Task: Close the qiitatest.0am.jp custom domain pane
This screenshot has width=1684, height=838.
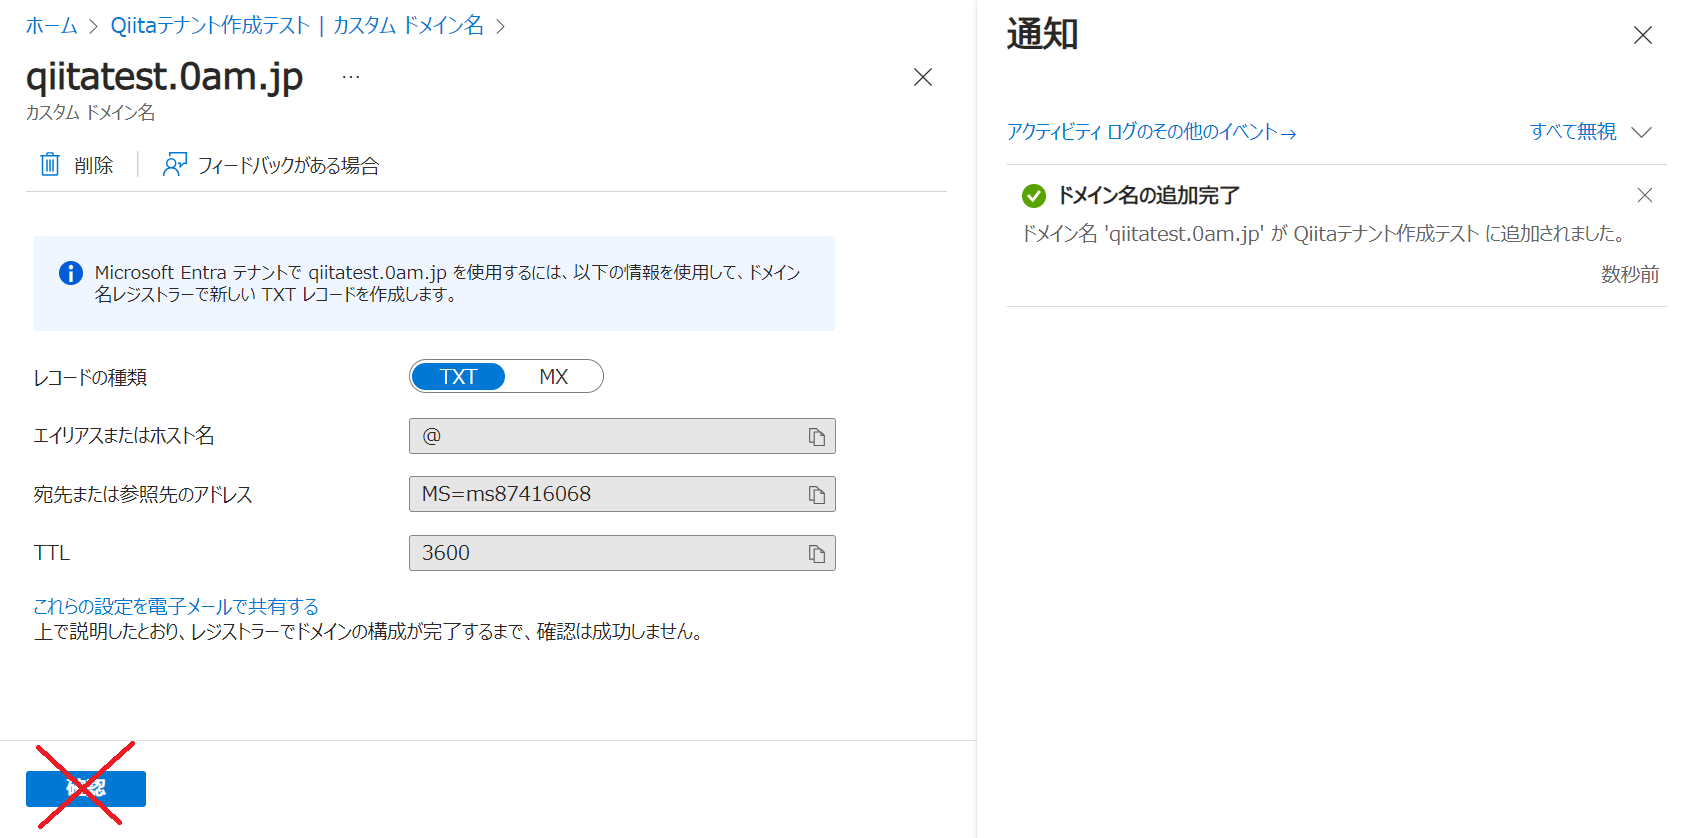Action: [923, 77]
